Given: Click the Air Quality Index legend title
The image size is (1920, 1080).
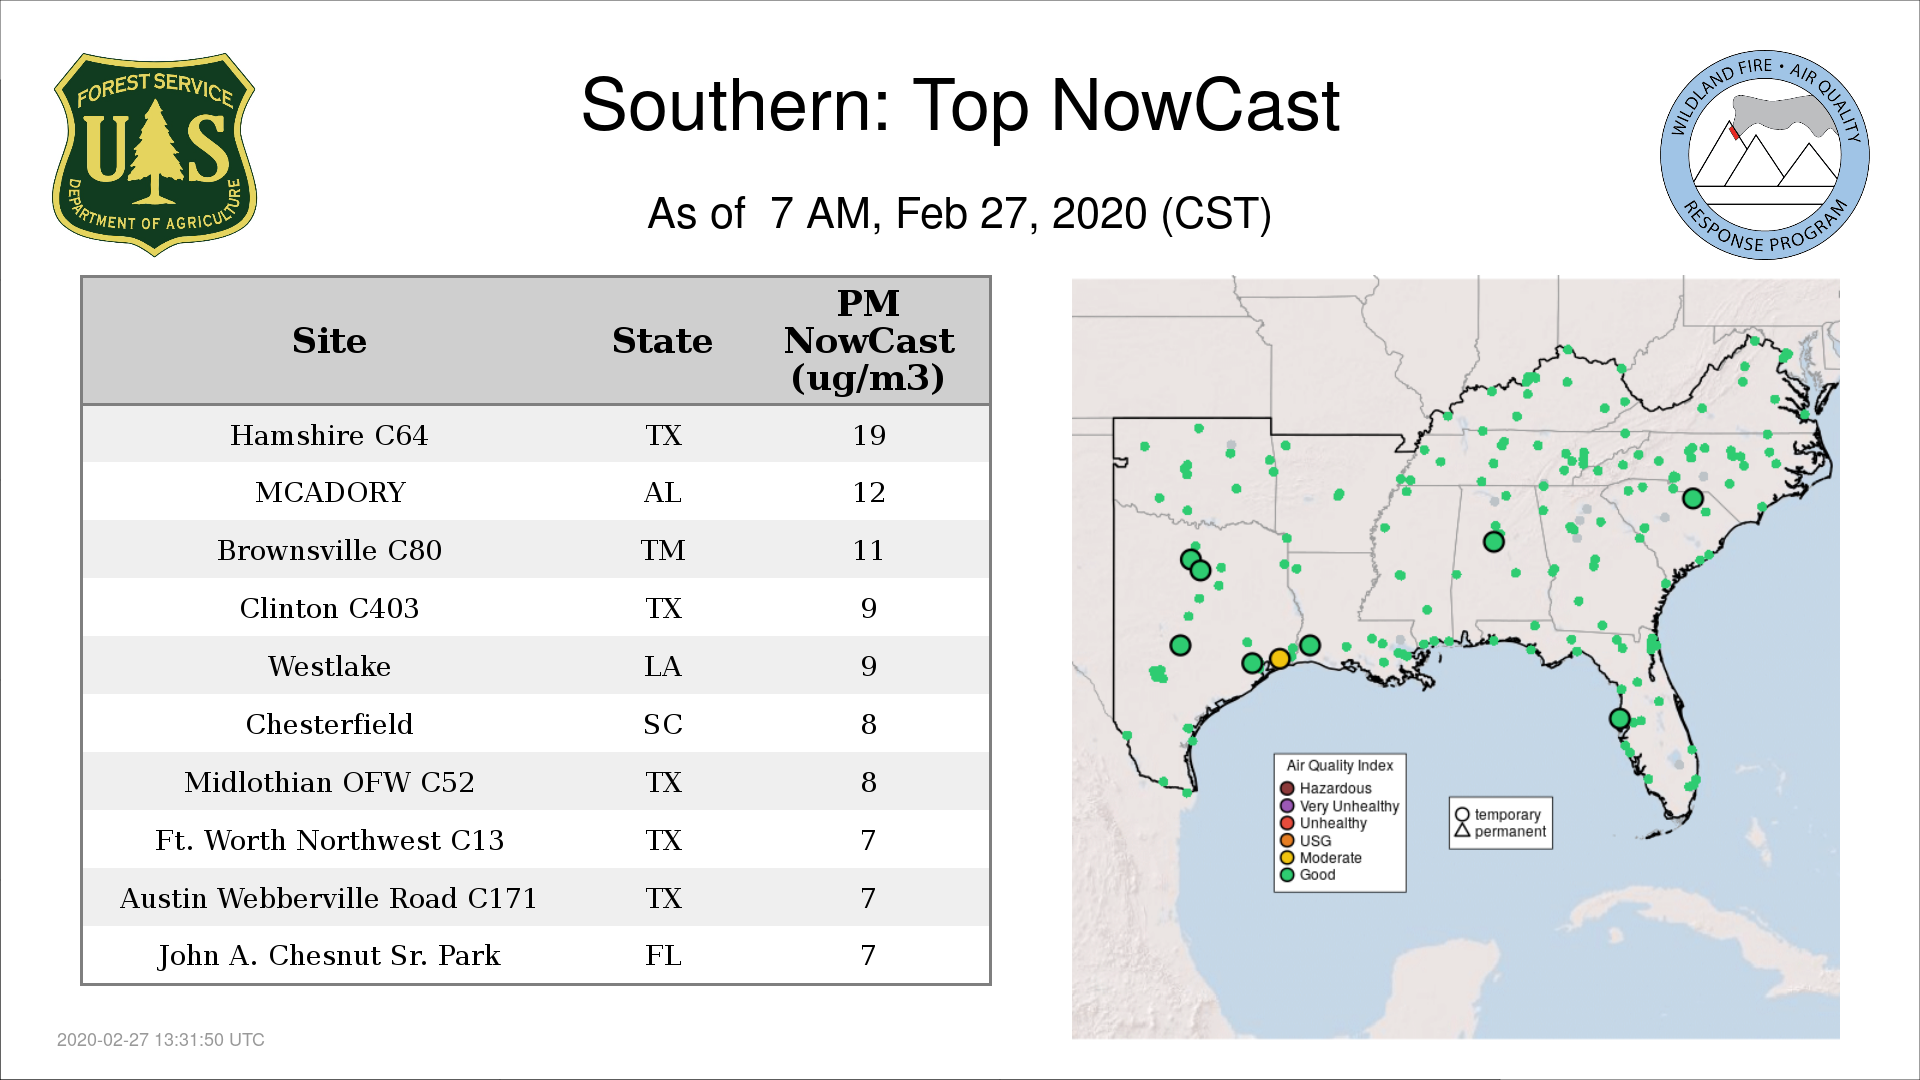Looking at the screenshot, I should [x=1339, y=765].
